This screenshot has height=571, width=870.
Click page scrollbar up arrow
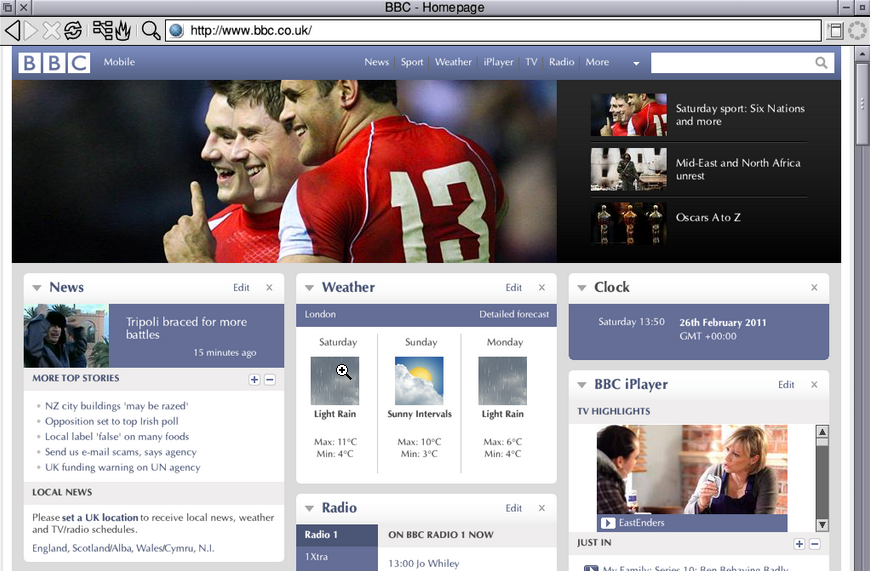862,53
